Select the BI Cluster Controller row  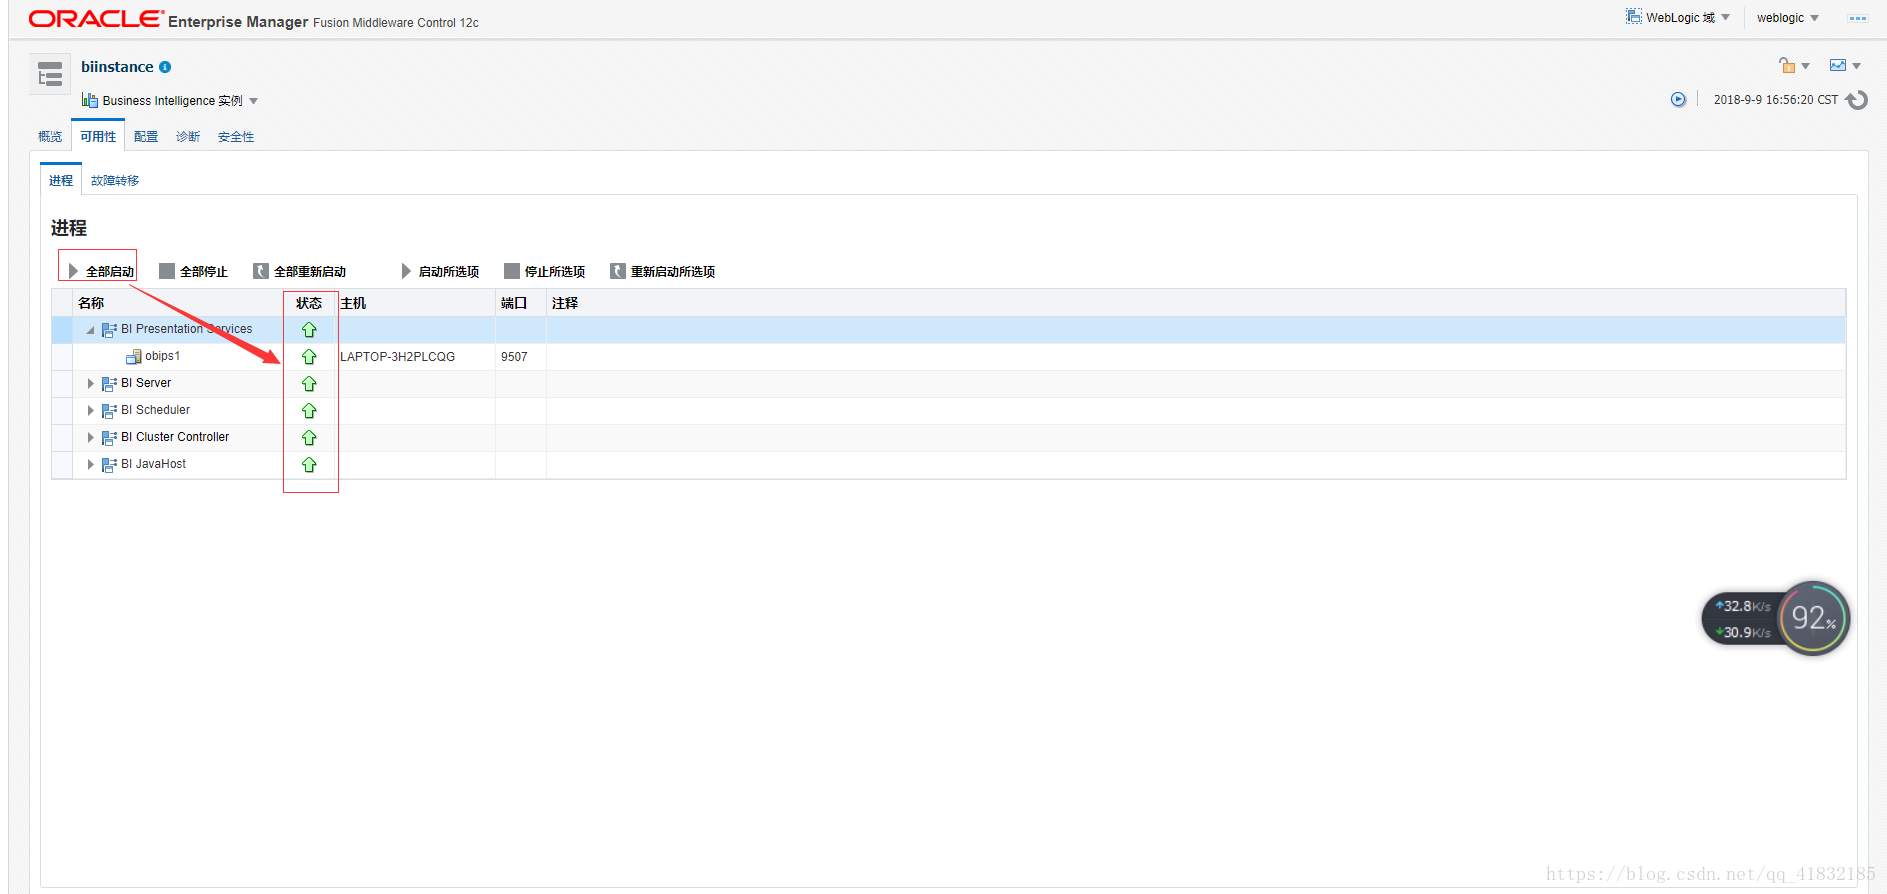948,438
